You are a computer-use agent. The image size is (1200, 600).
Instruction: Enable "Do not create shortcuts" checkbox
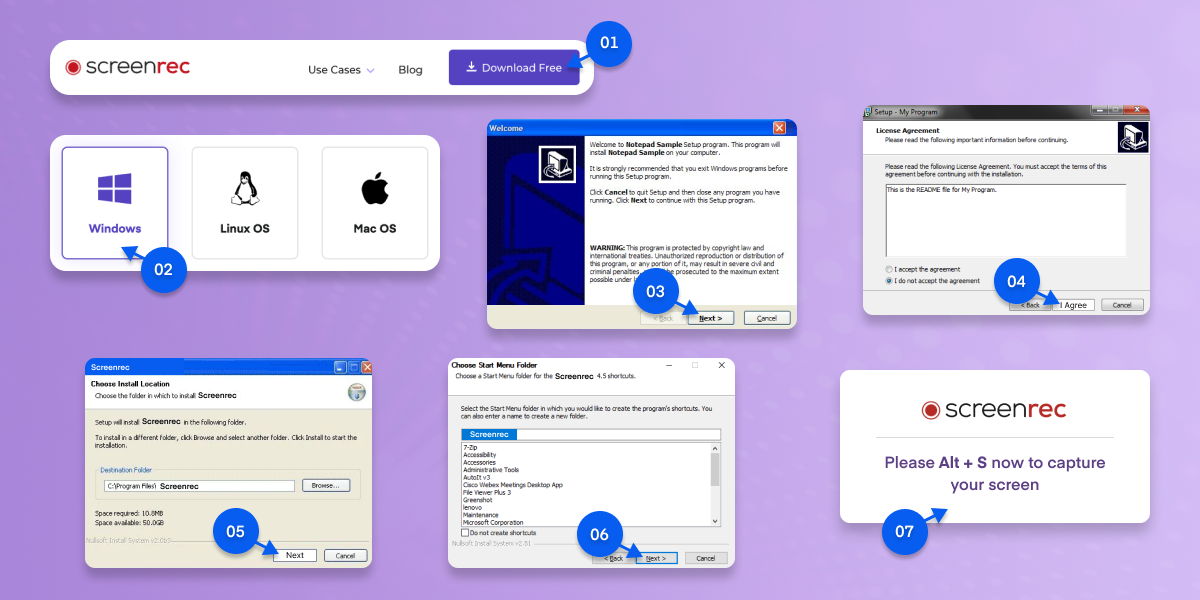[464, 533]
